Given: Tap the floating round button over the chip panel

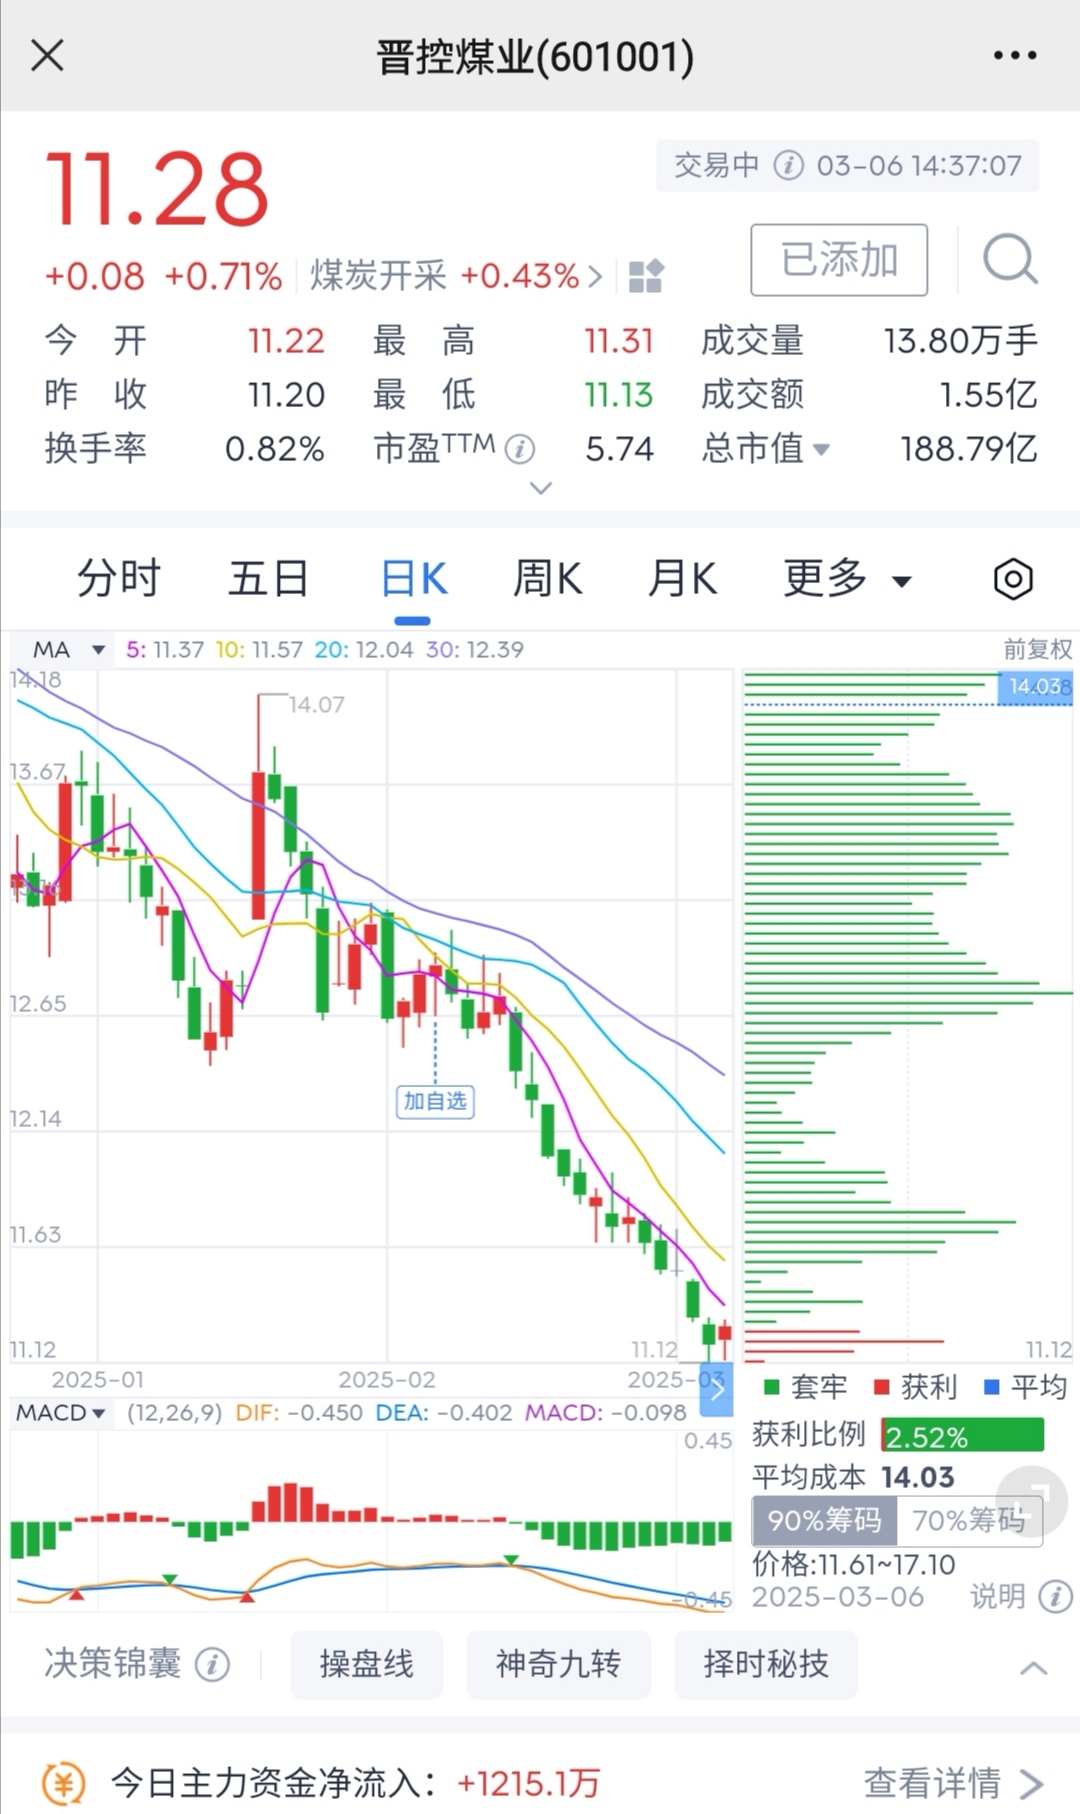Looking at the screenshot, I should point(1032,1500).
